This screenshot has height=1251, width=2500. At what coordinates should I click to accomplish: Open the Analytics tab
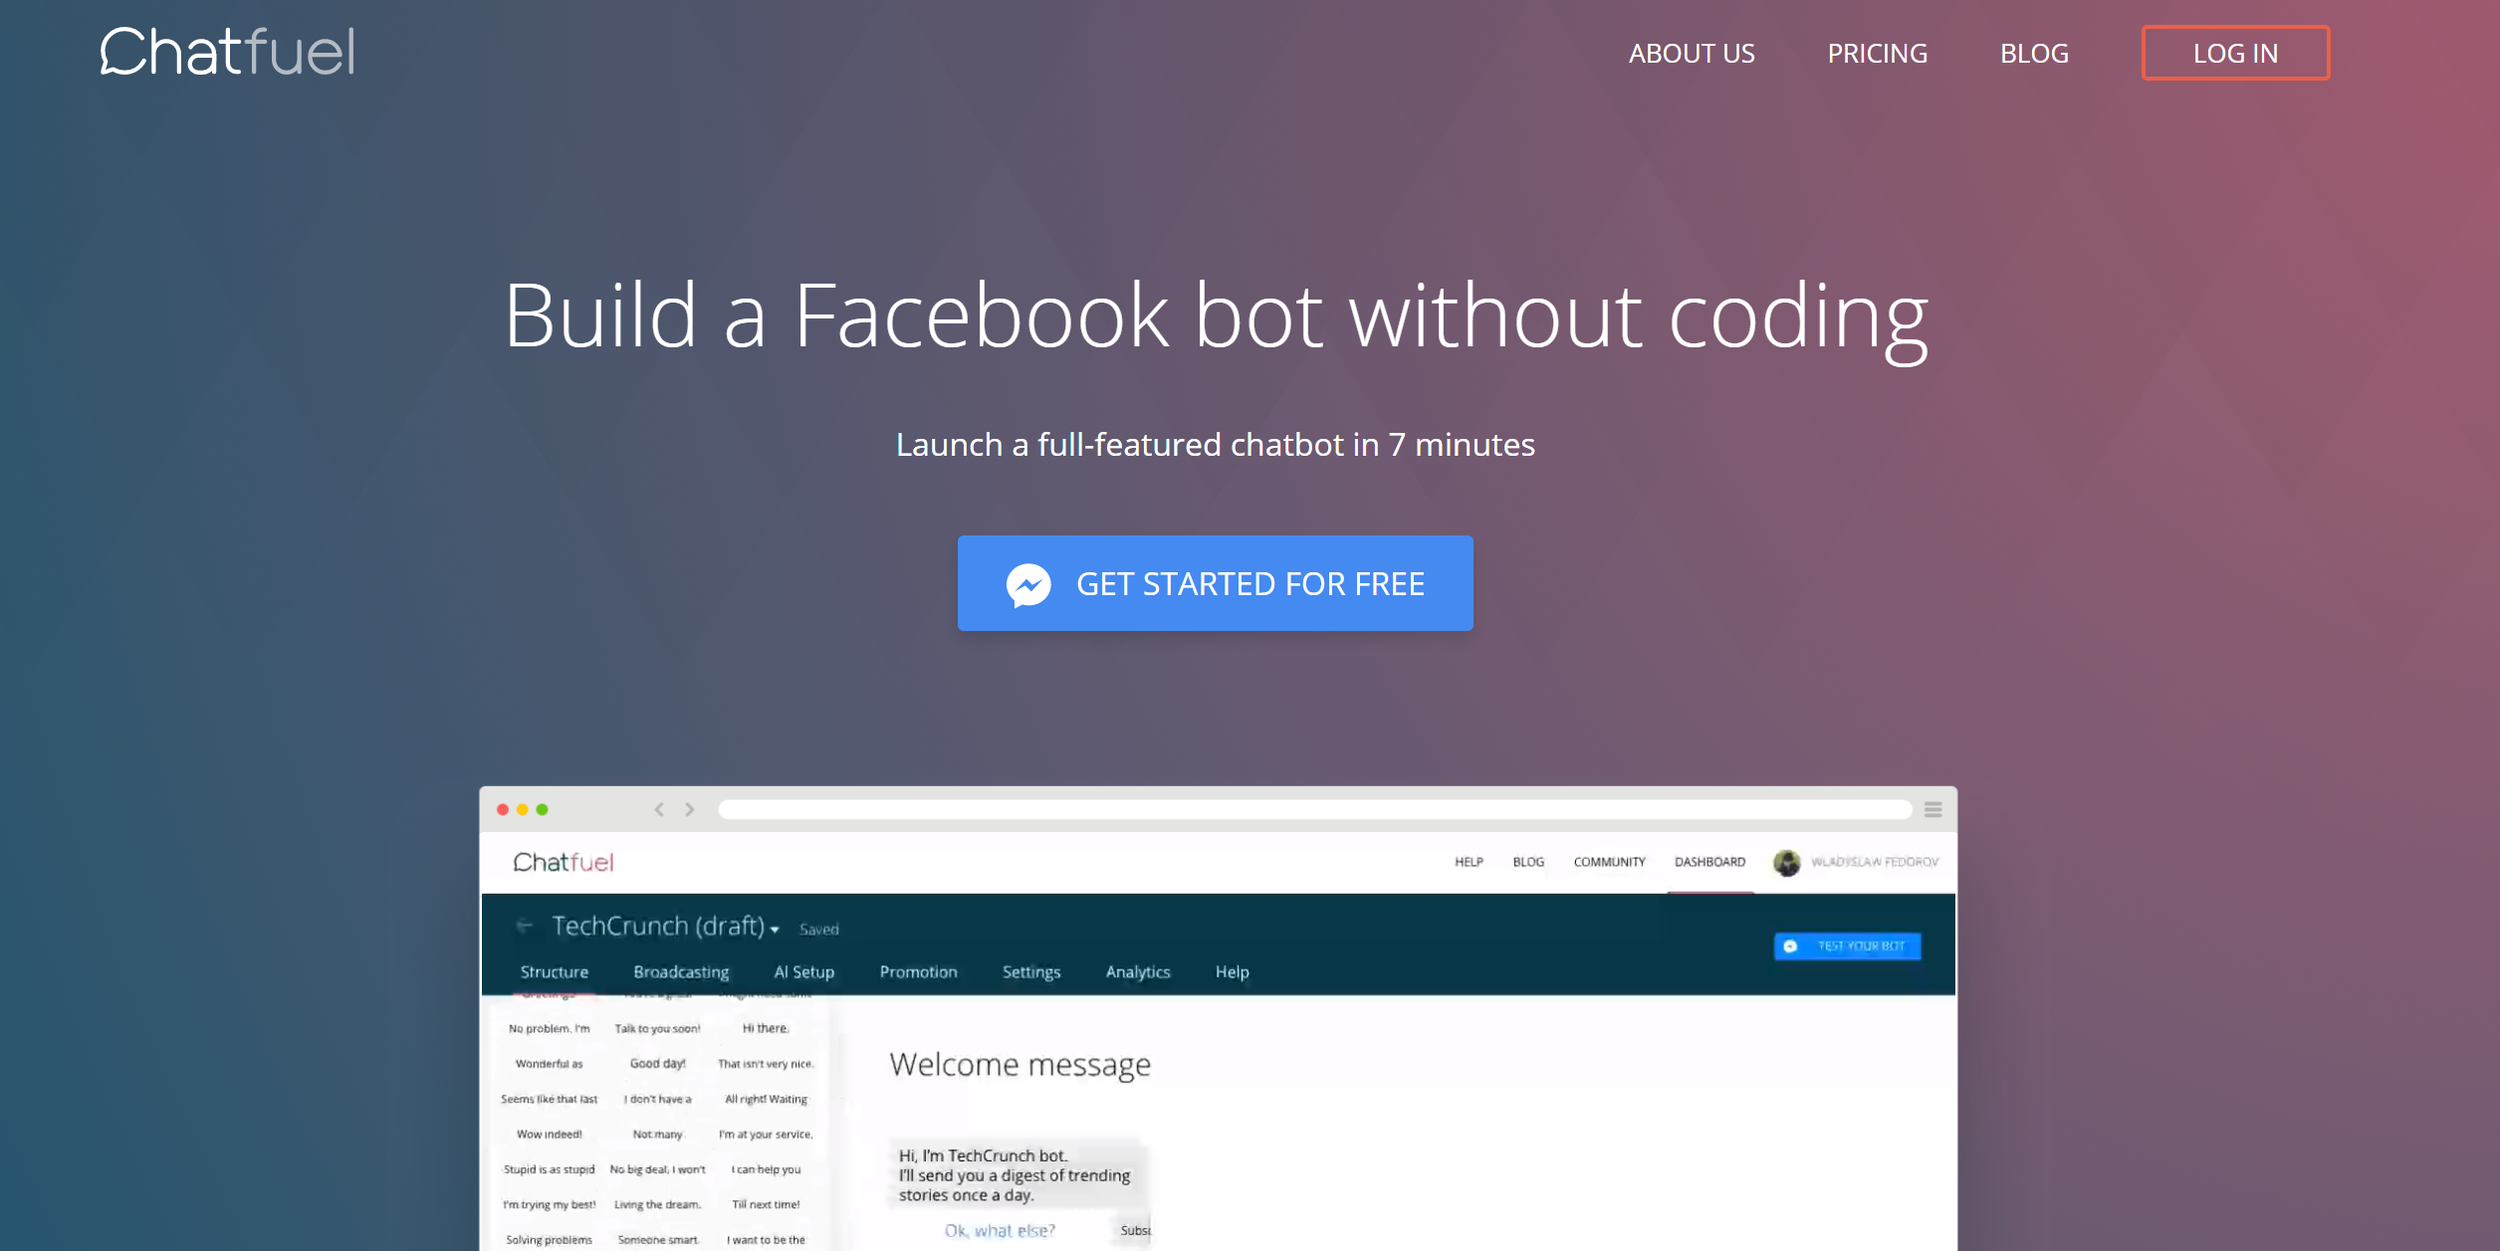click(x=1137, y=972)
